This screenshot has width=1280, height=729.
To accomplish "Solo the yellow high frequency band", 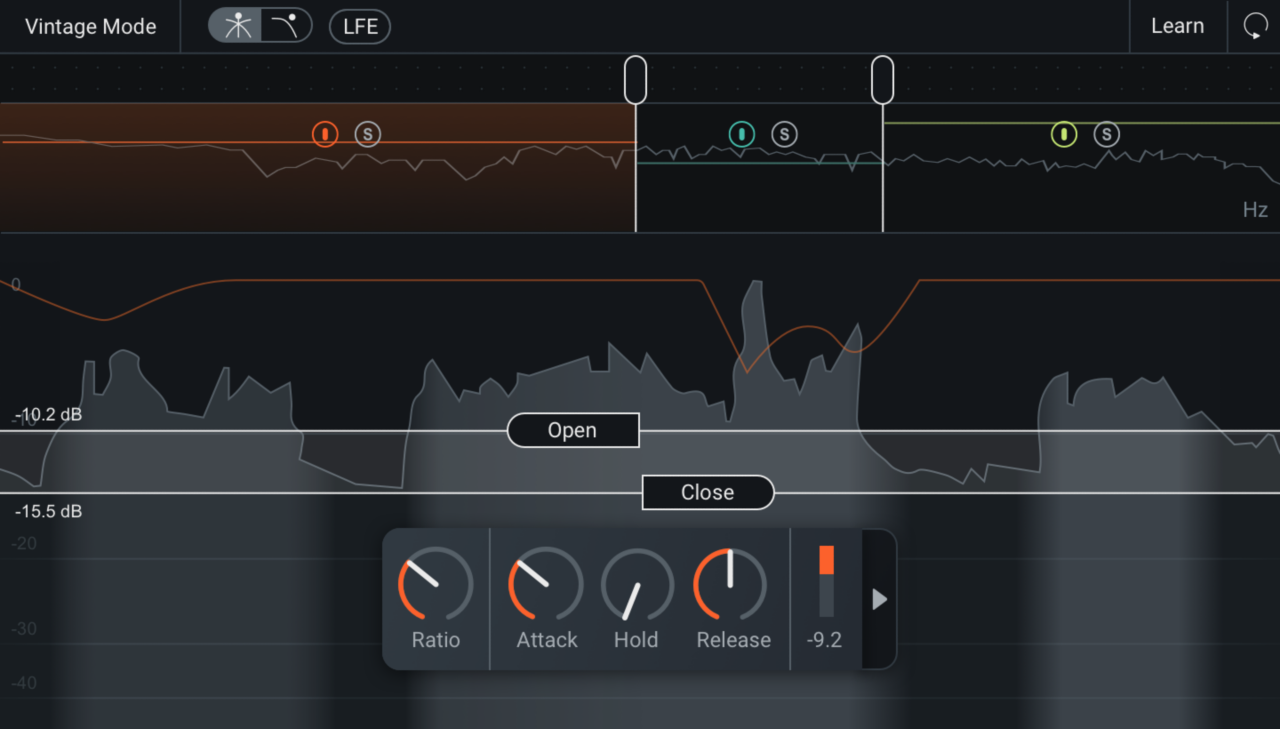I will point(1105,133).
